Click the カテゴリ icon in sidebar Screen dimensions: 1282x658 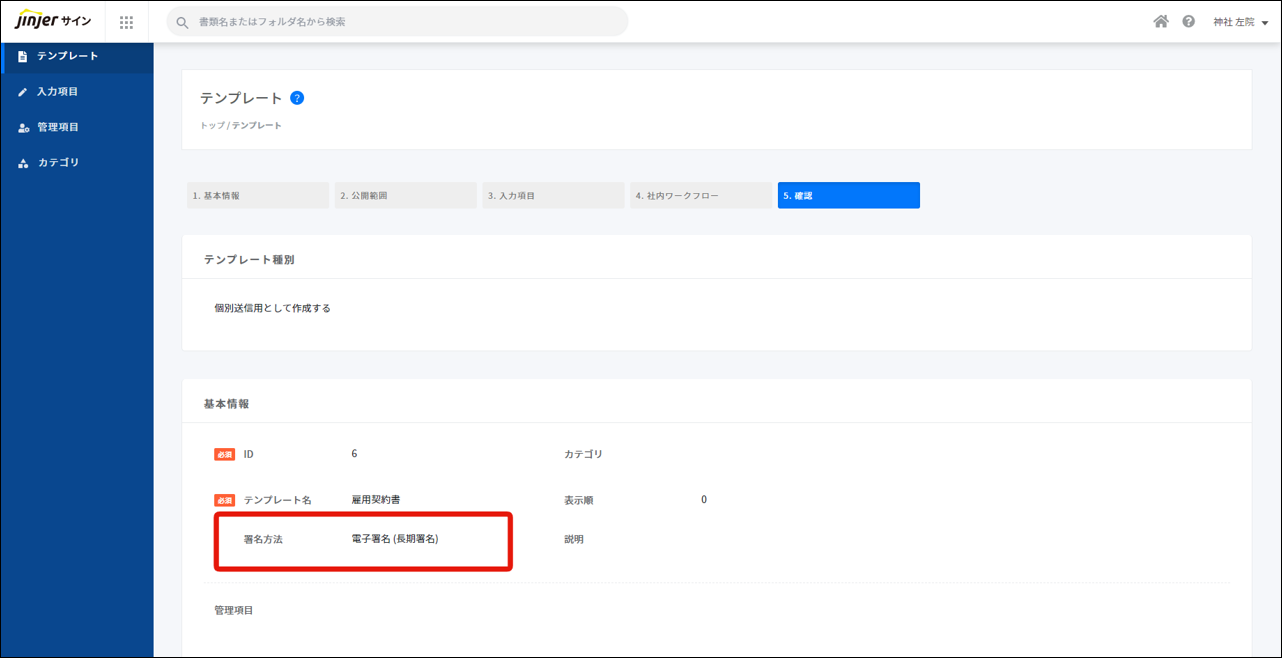point(23,163)
